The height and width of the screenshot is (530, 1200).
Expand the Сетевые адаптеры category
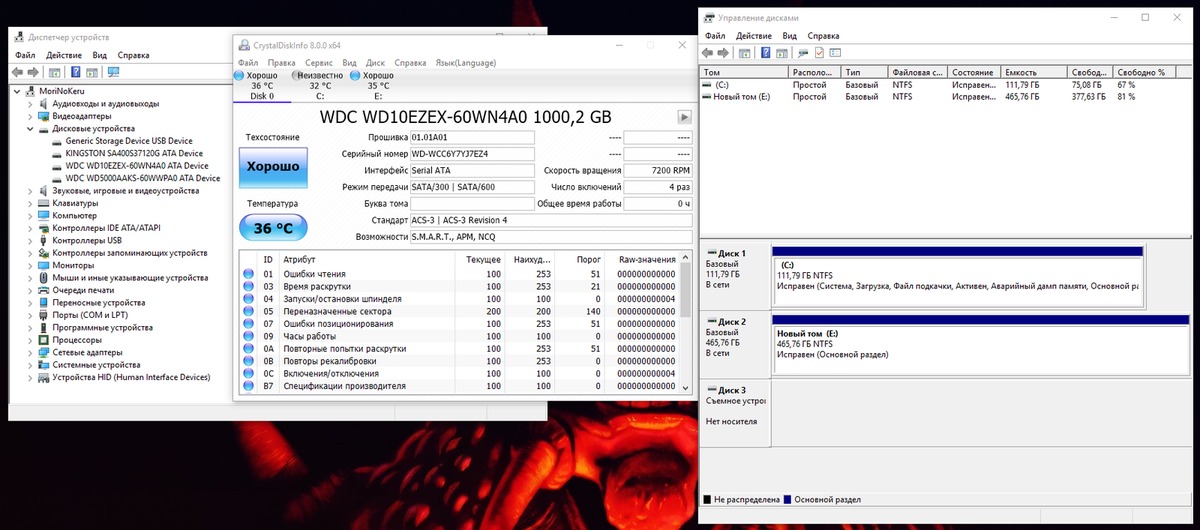pyautogui.click(x=30, y=353)
